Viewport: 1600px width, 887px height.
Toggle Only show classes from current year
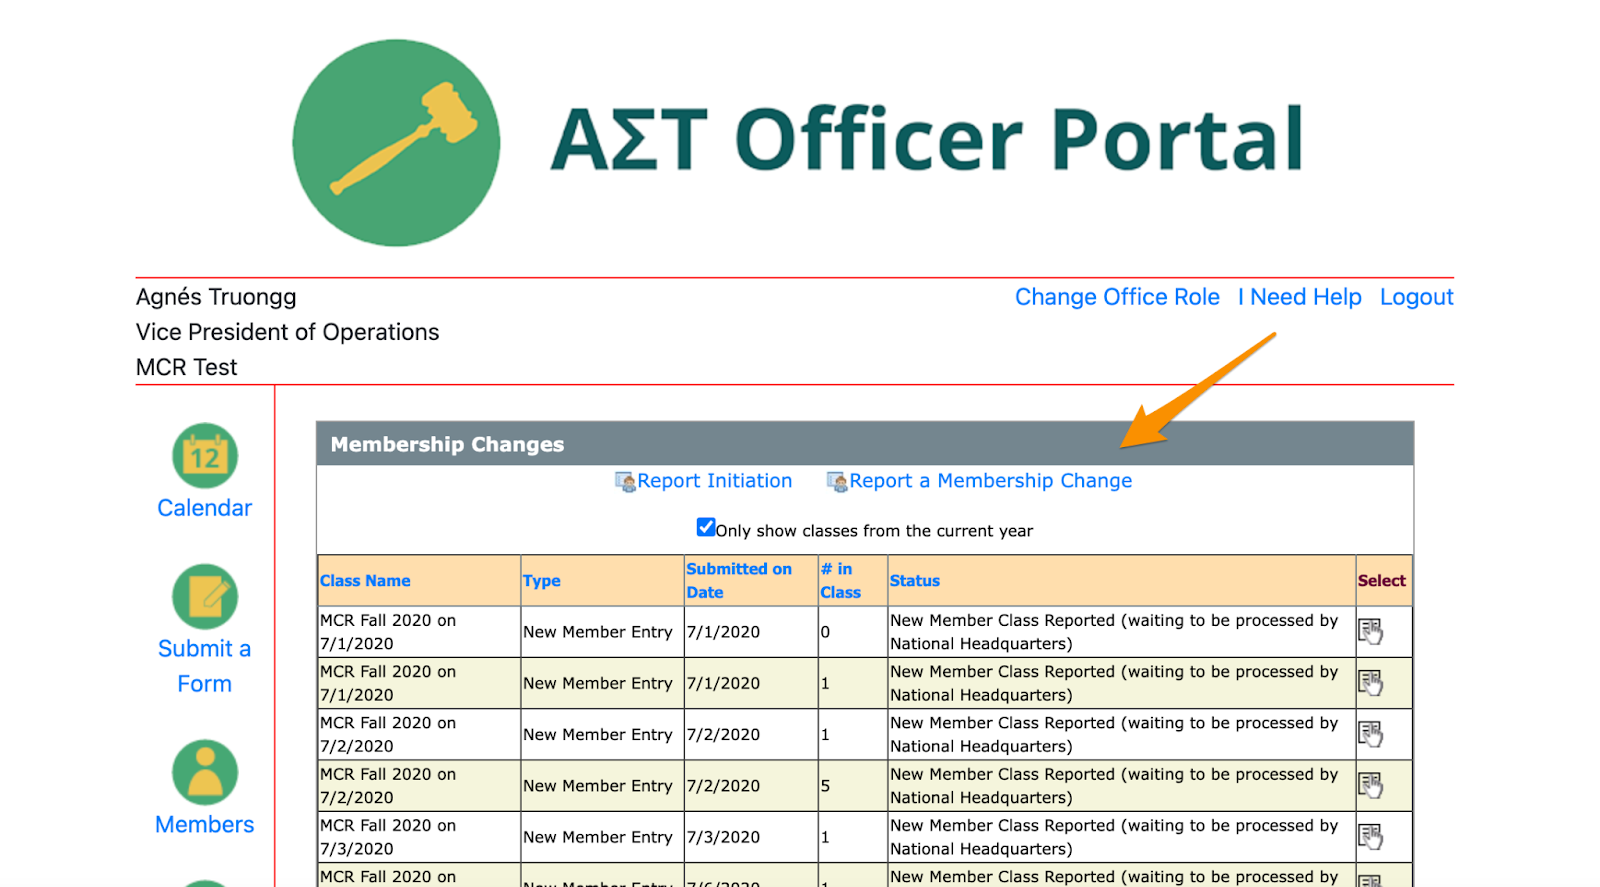tap(706, 527)
